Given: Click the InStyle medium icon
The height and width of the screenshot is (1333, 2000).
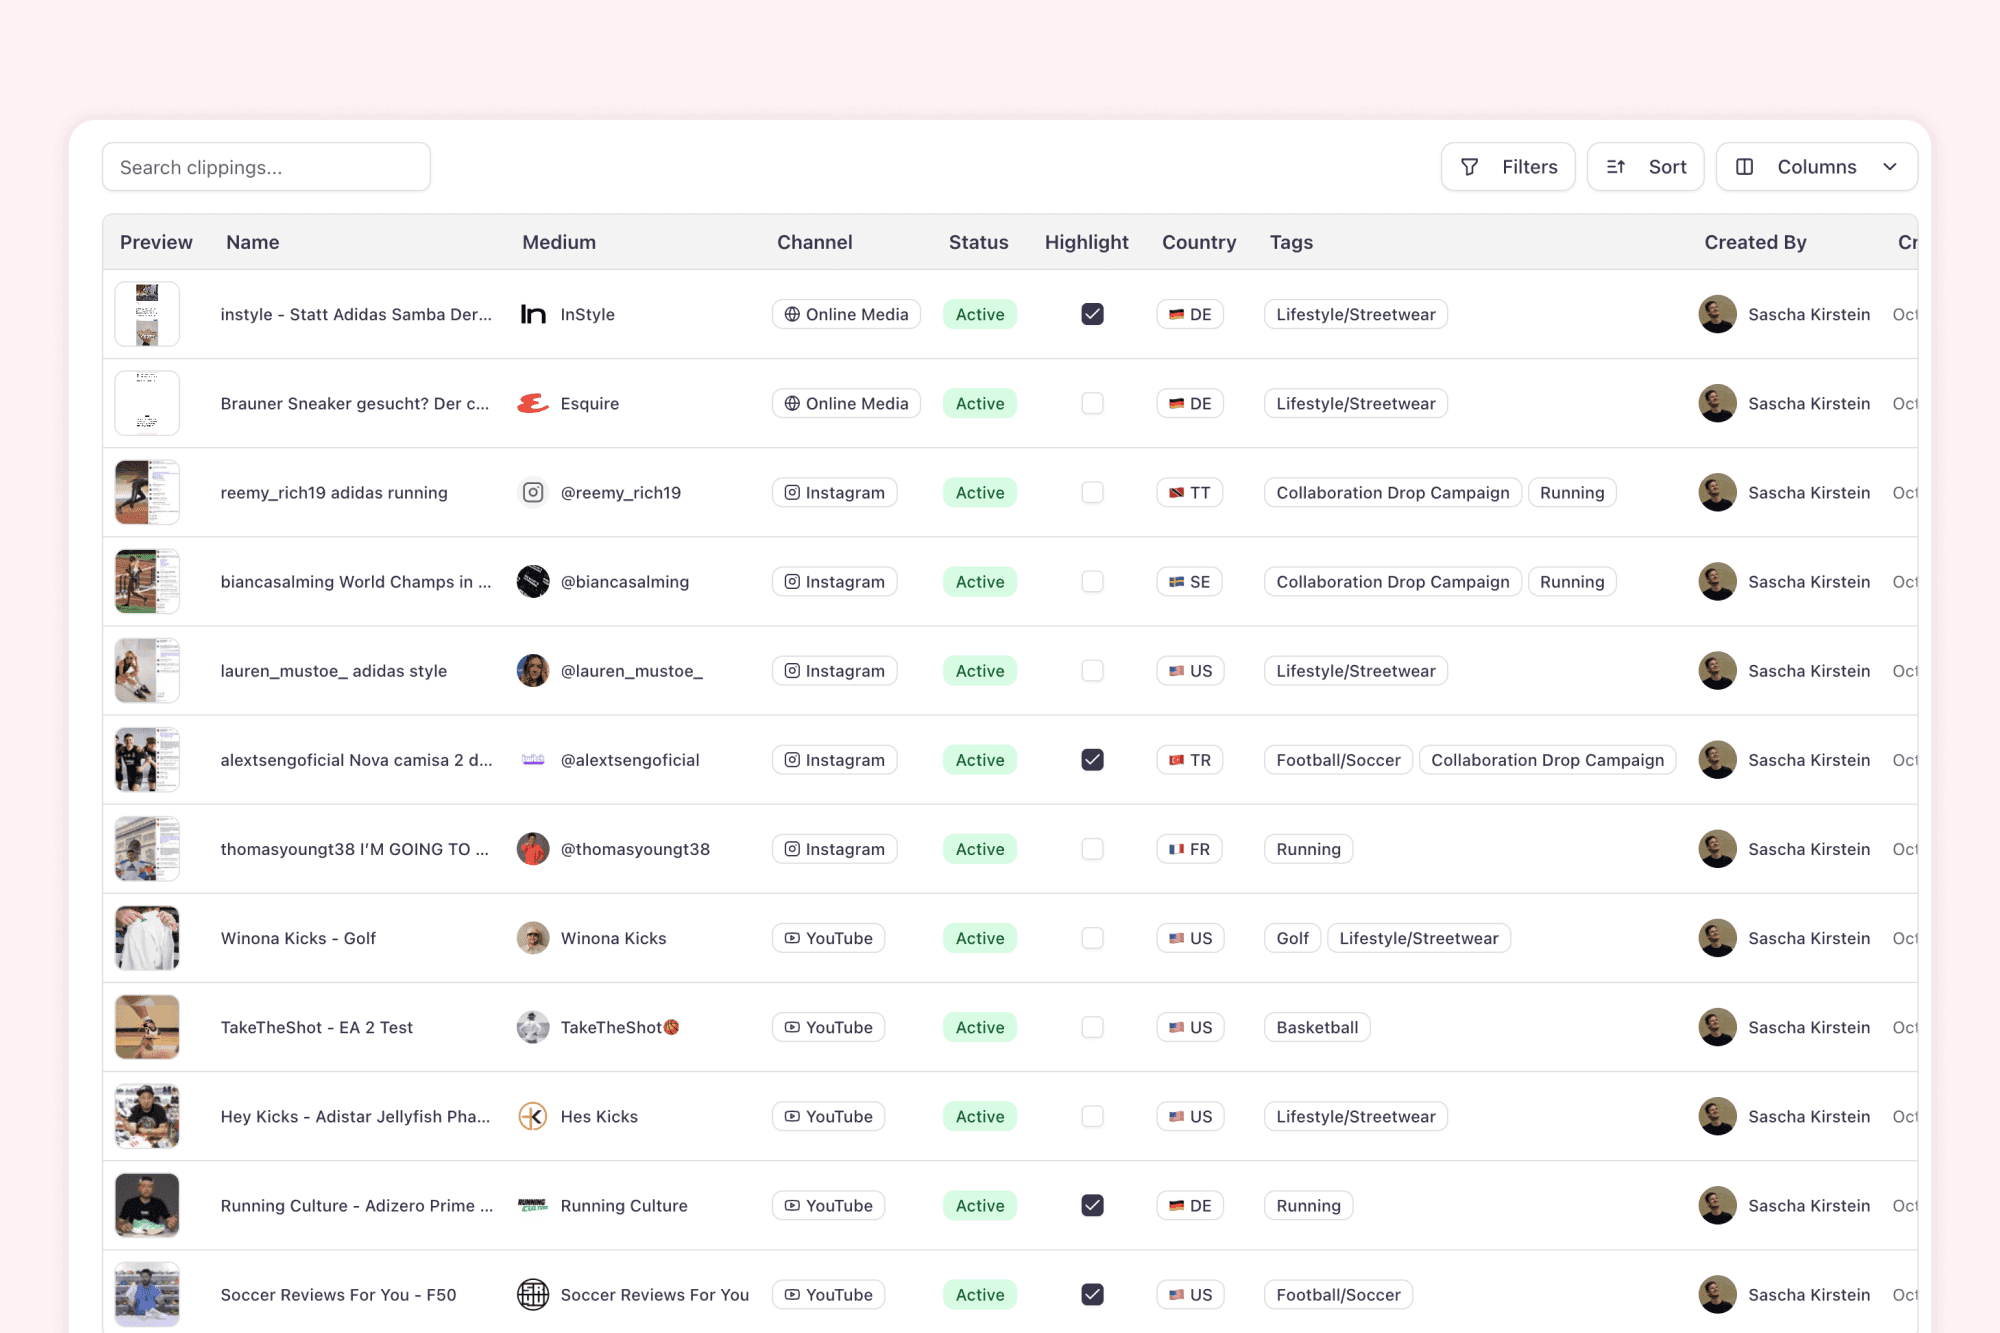Looking at the screenshot, I should click(533, 313).
